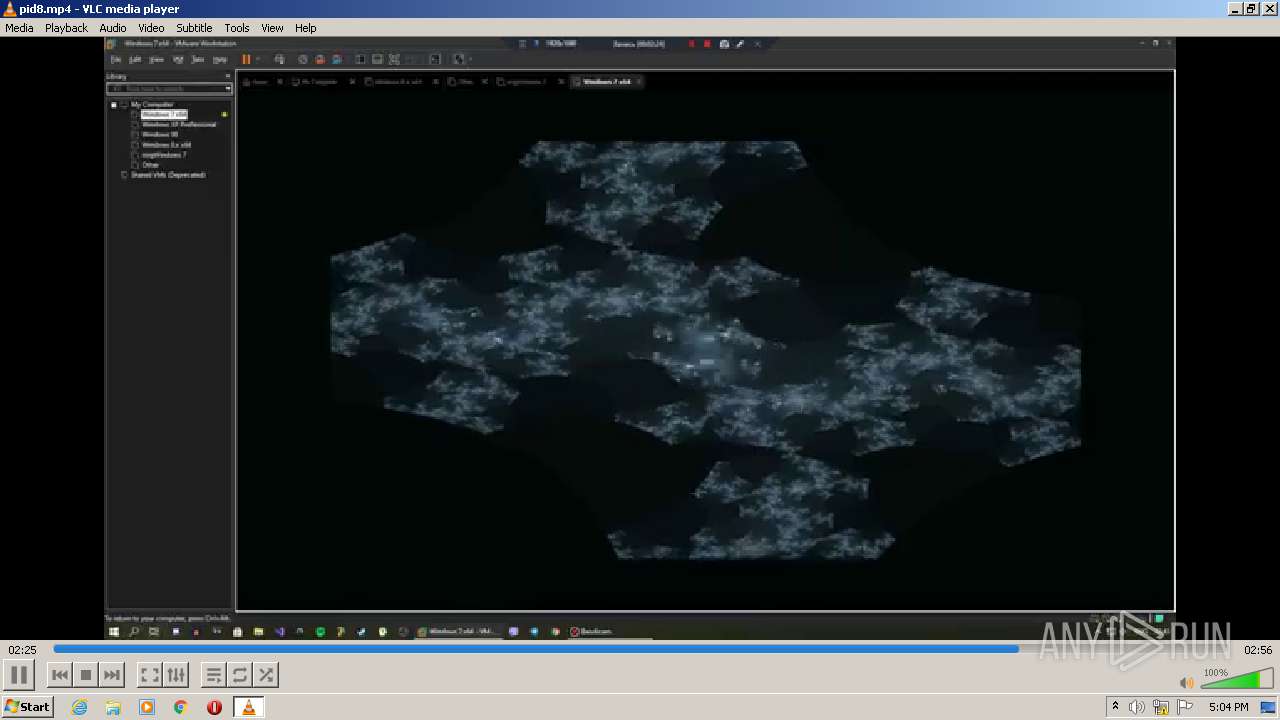Viewport: 1280px width, 720px height.
Task: Stop playback with the stop button
Action: click(x=86, y=675)
